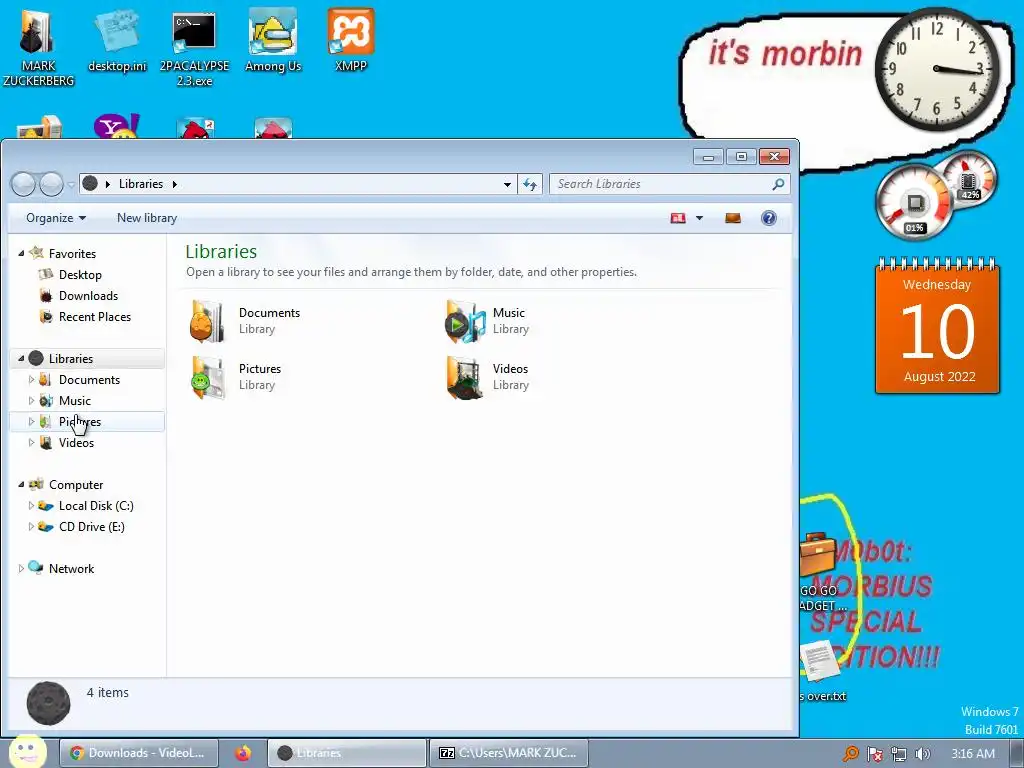
Task: Click the calendar gadget showing August 2022
Action: point(937,326)
